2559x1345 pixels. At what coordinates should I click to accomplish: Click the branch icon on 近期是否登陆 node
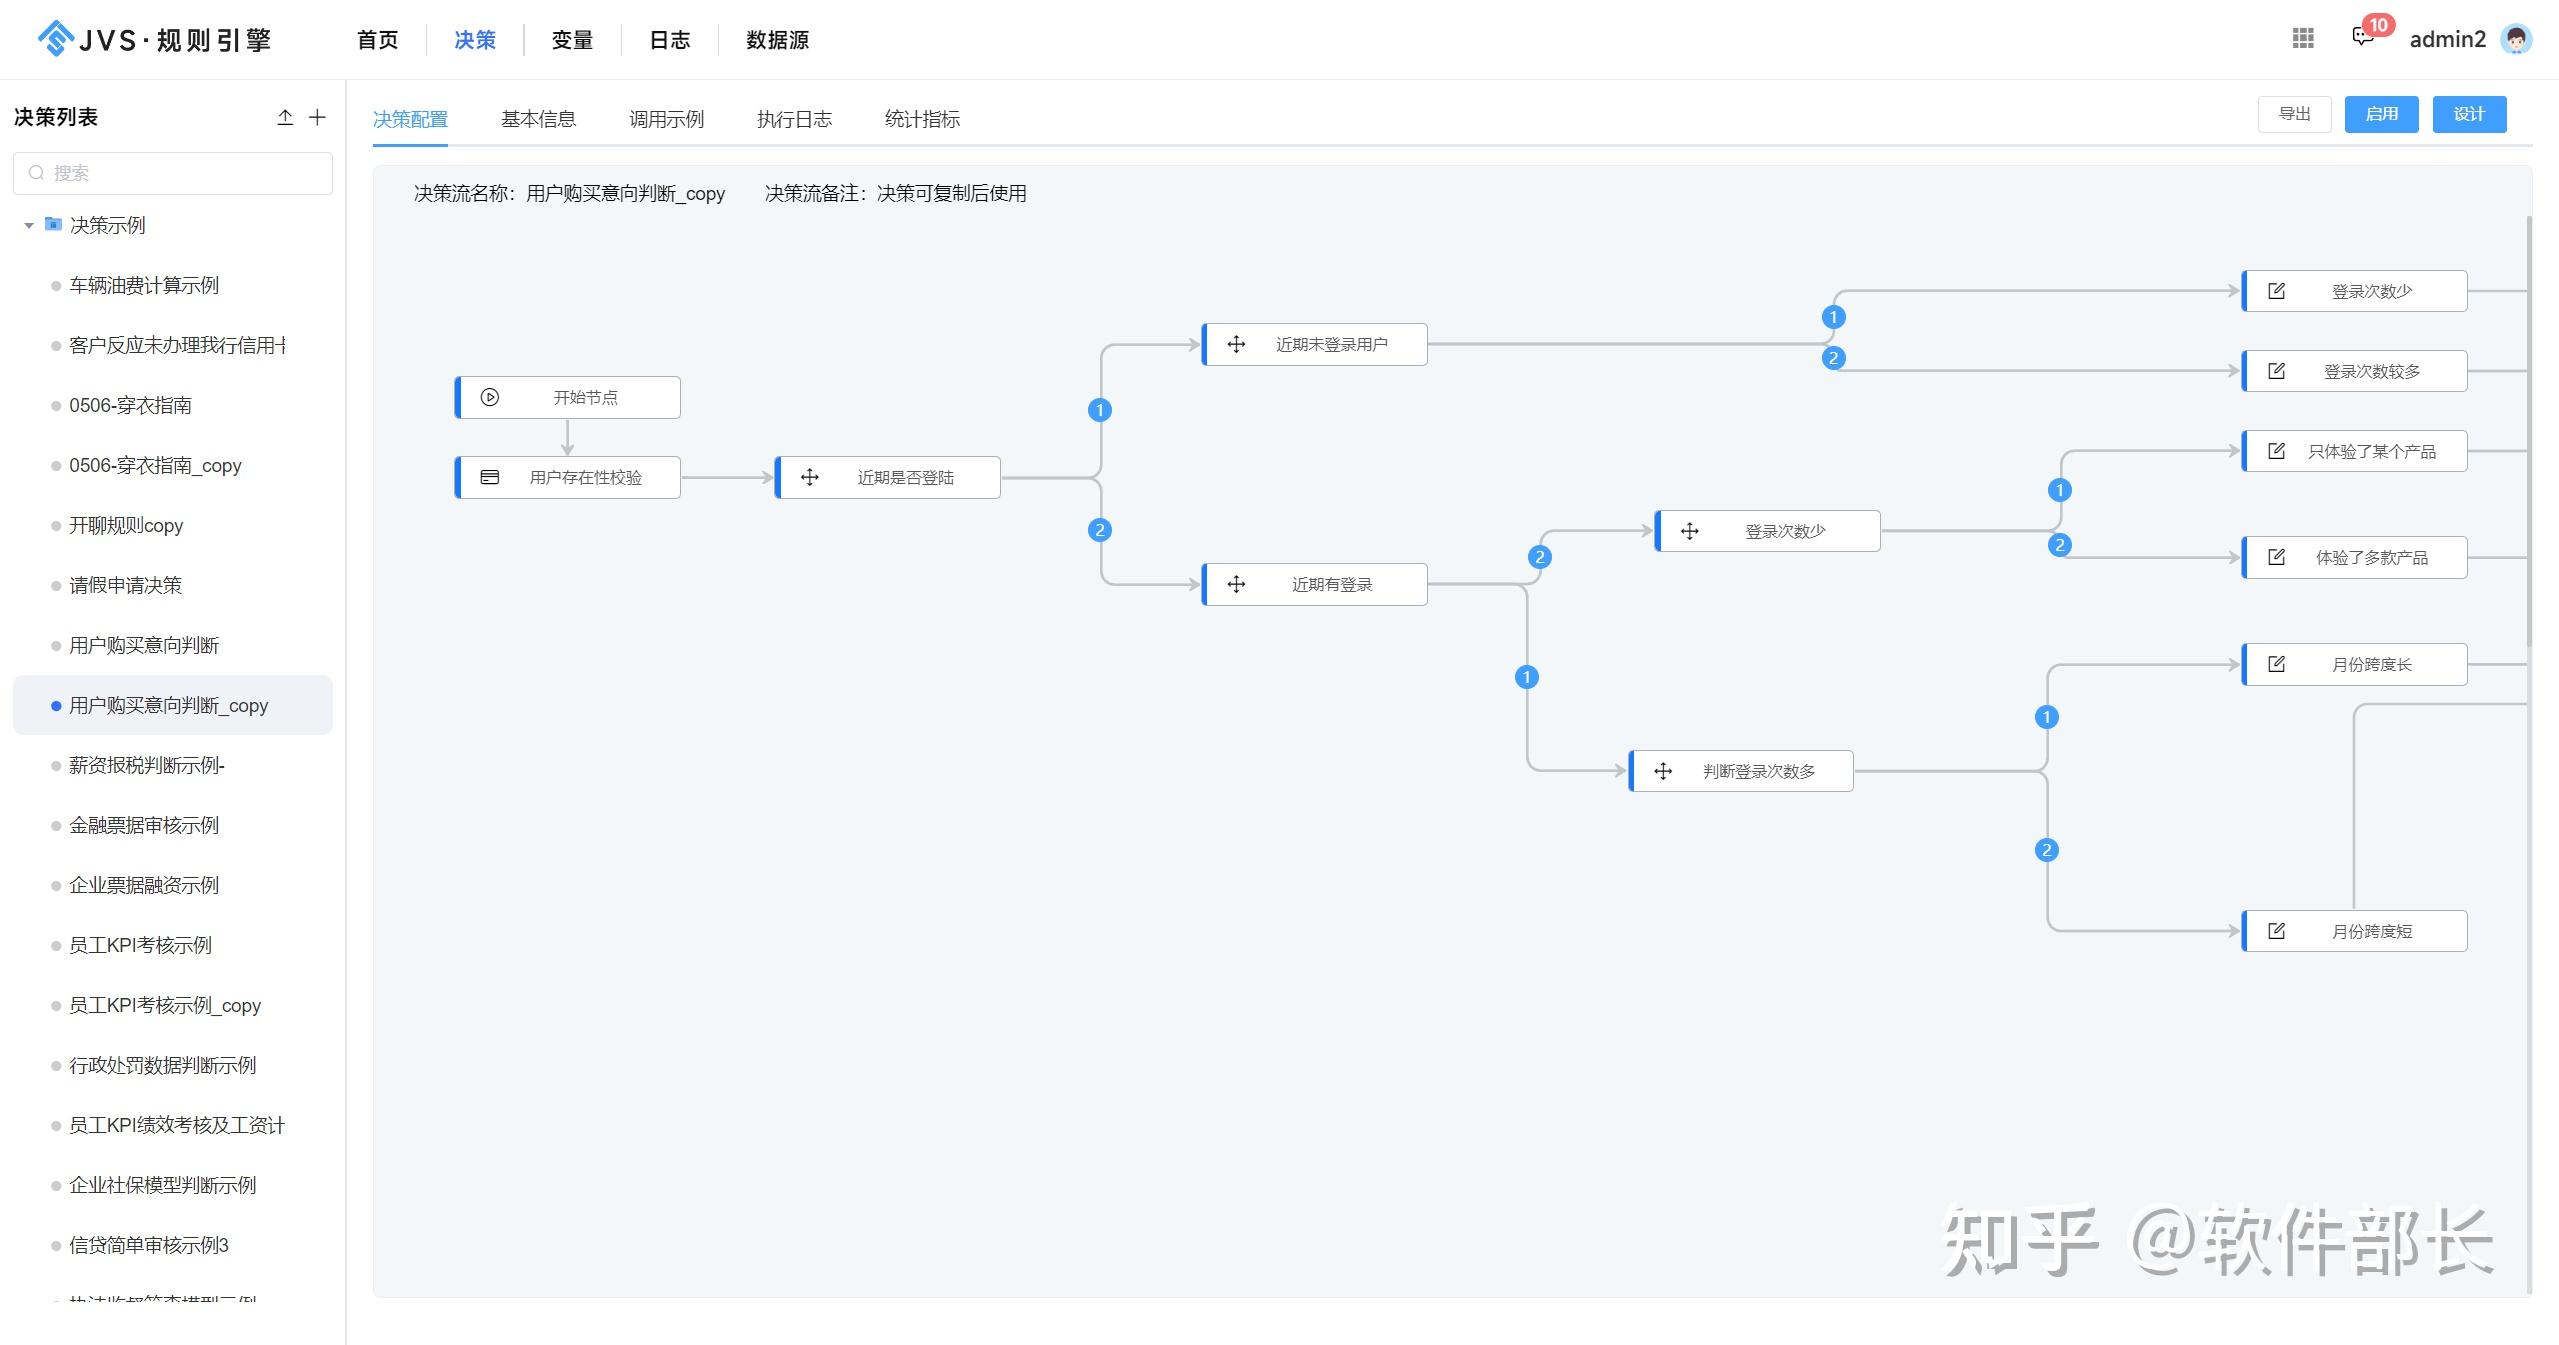[x=810, y=477]
